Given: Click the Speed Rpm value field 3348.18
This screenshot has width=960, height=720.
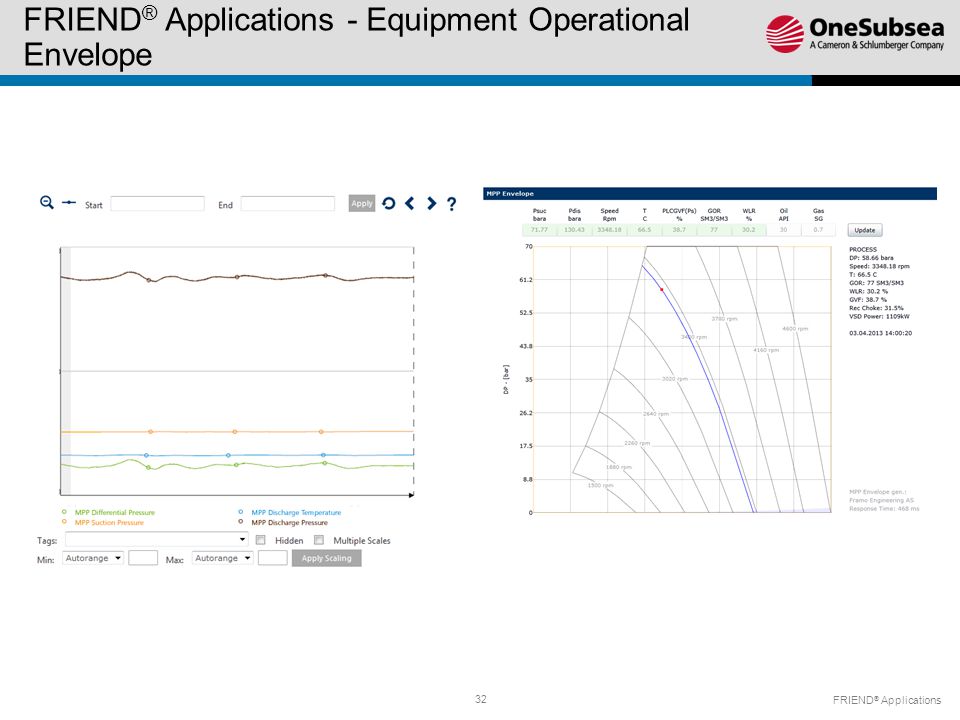Looking at the screenshot, I should tap(609, 230).
